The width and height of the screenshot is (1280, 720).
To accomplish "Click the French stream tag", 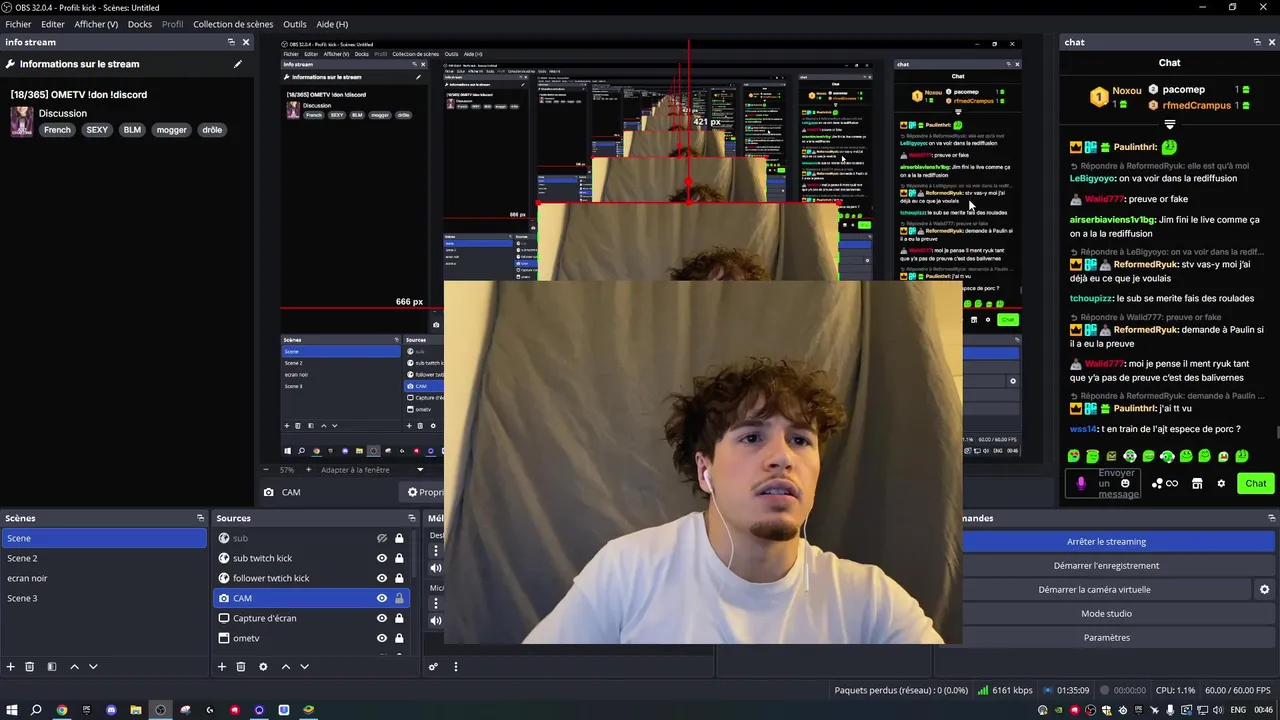I will coord(57,130).
